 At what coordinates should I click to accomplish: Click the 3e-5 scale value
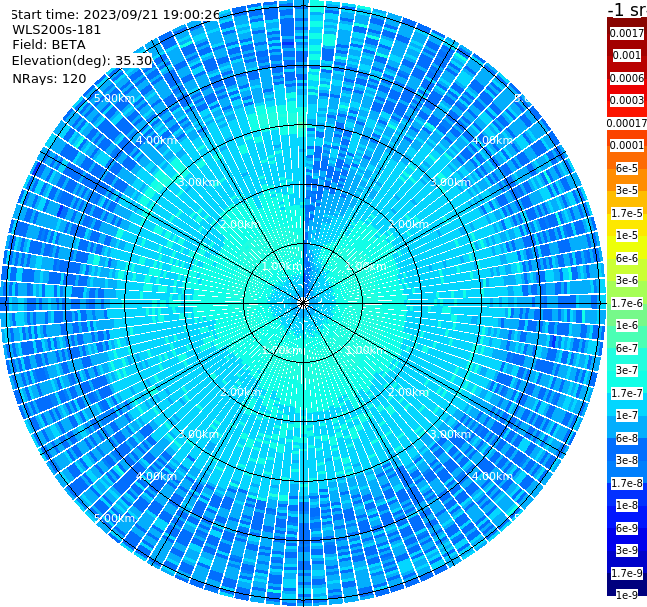626,190
